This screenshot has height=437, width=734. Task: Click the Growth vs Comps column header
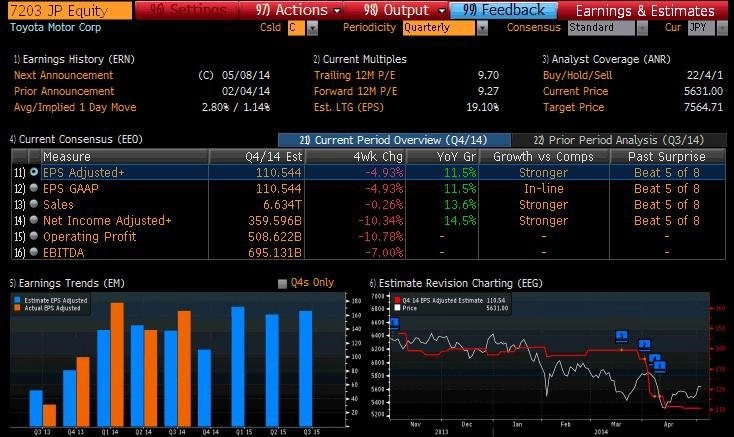point(544,156)
